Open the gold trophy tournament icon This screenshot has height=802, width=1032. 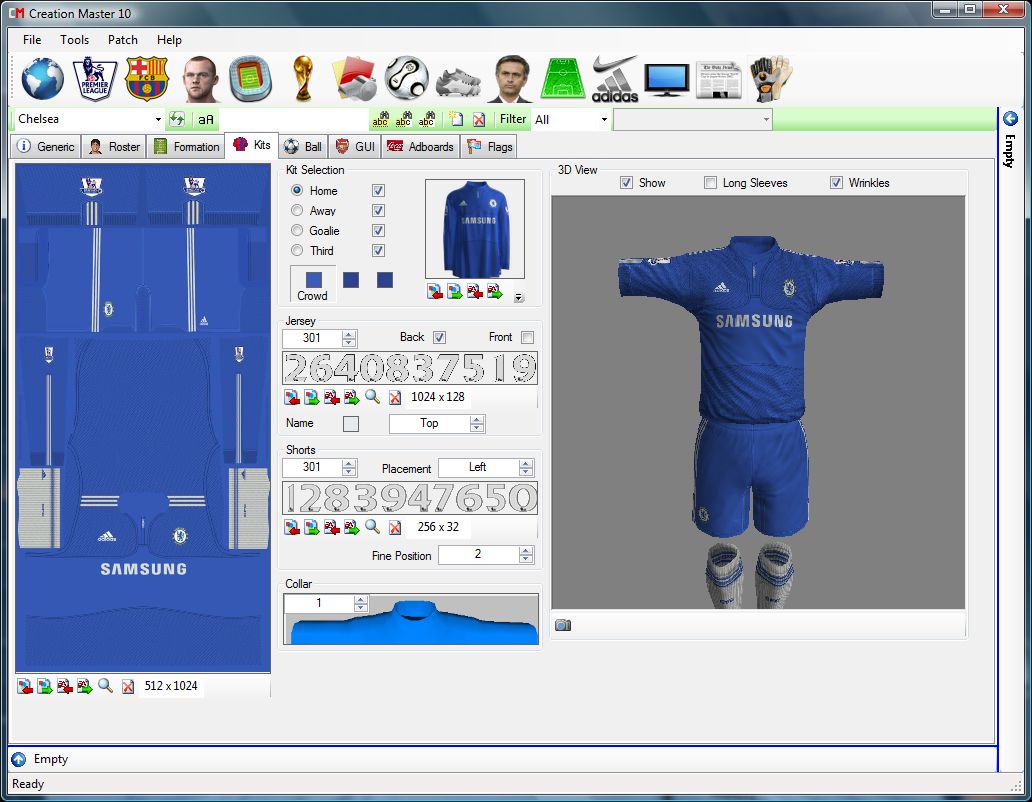[x=303, y=79]
